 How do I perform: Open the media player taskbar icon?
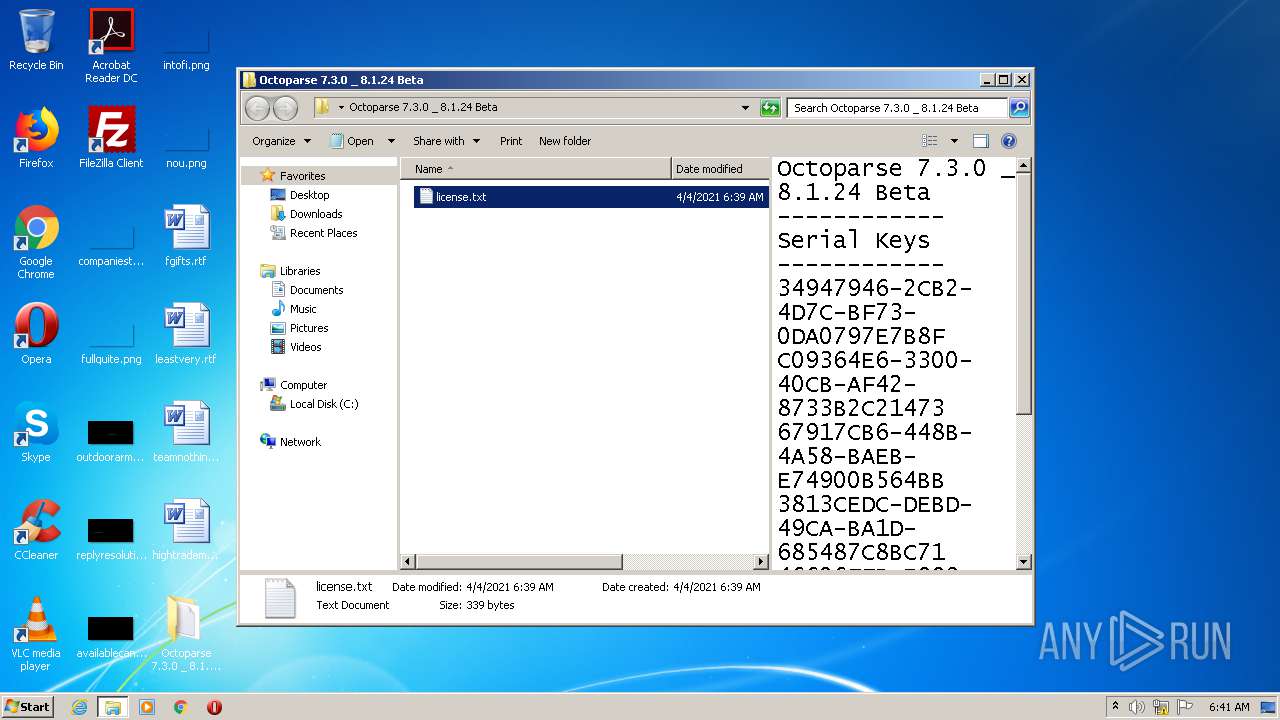(147, 707)
